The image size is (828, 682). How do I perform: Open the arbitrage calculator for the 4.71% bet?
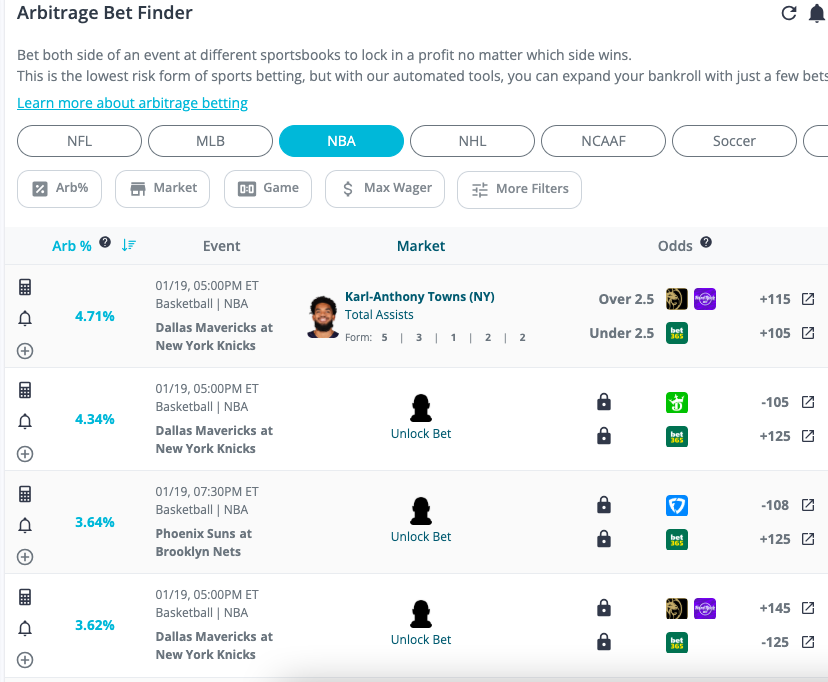pyautogui.click(x=25, y=287)
